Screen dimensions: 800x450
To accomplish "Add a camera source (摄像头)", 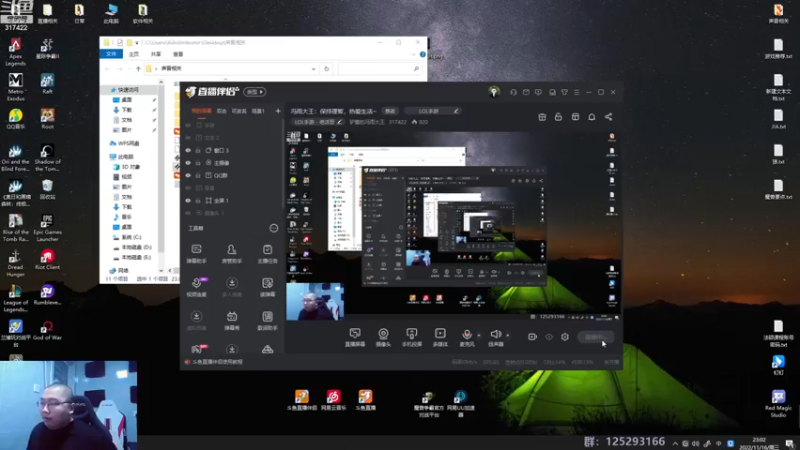I will coord(383,337).
